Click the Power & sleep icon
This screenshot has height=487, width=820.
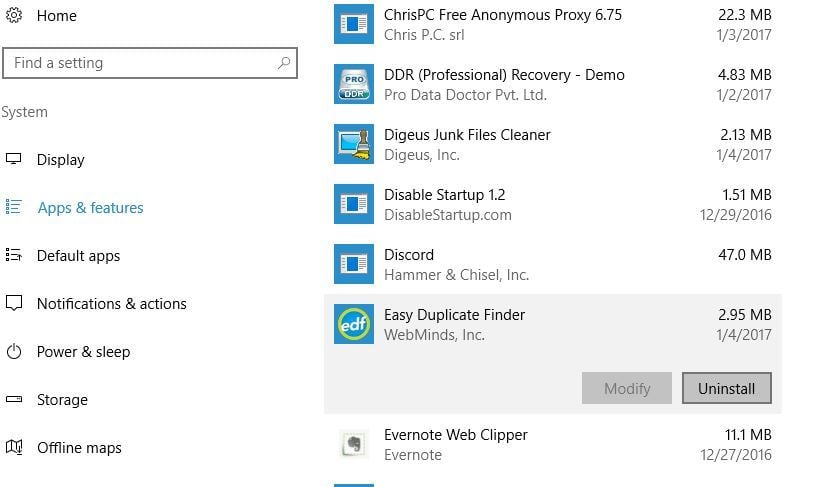coord(14,351)
